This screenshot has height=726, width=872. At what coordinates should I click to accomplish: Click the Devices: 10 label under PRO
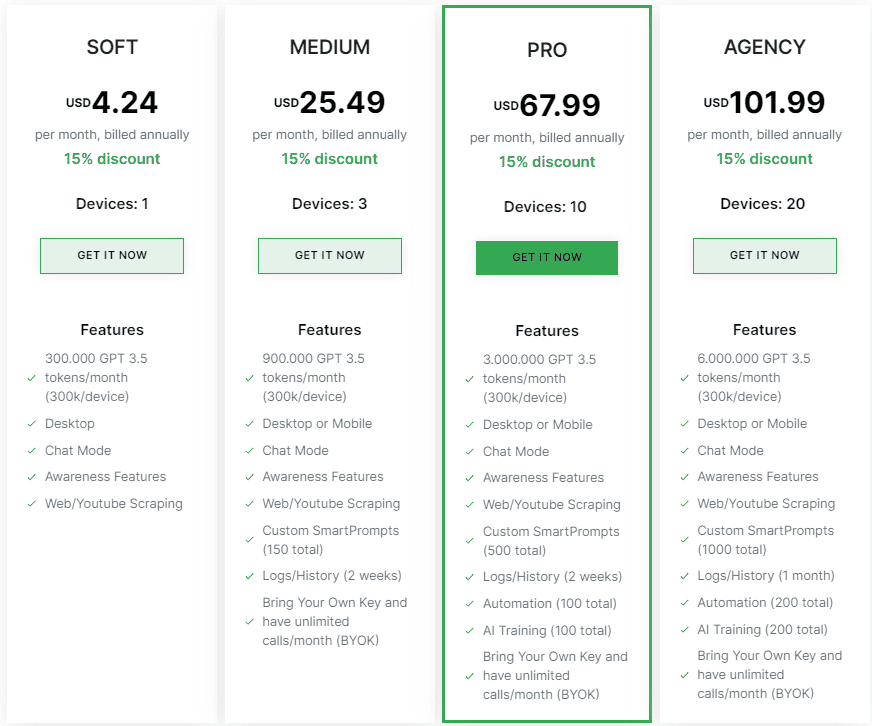pyautogui.click(x=546, y=207)
